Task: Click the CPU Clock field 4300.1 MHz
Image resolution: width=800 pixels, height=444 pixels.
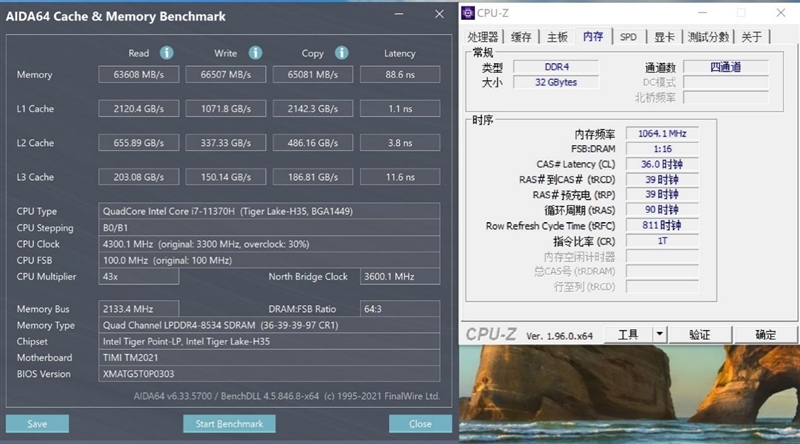Action: pyautogui.click(x=269, y=244)
